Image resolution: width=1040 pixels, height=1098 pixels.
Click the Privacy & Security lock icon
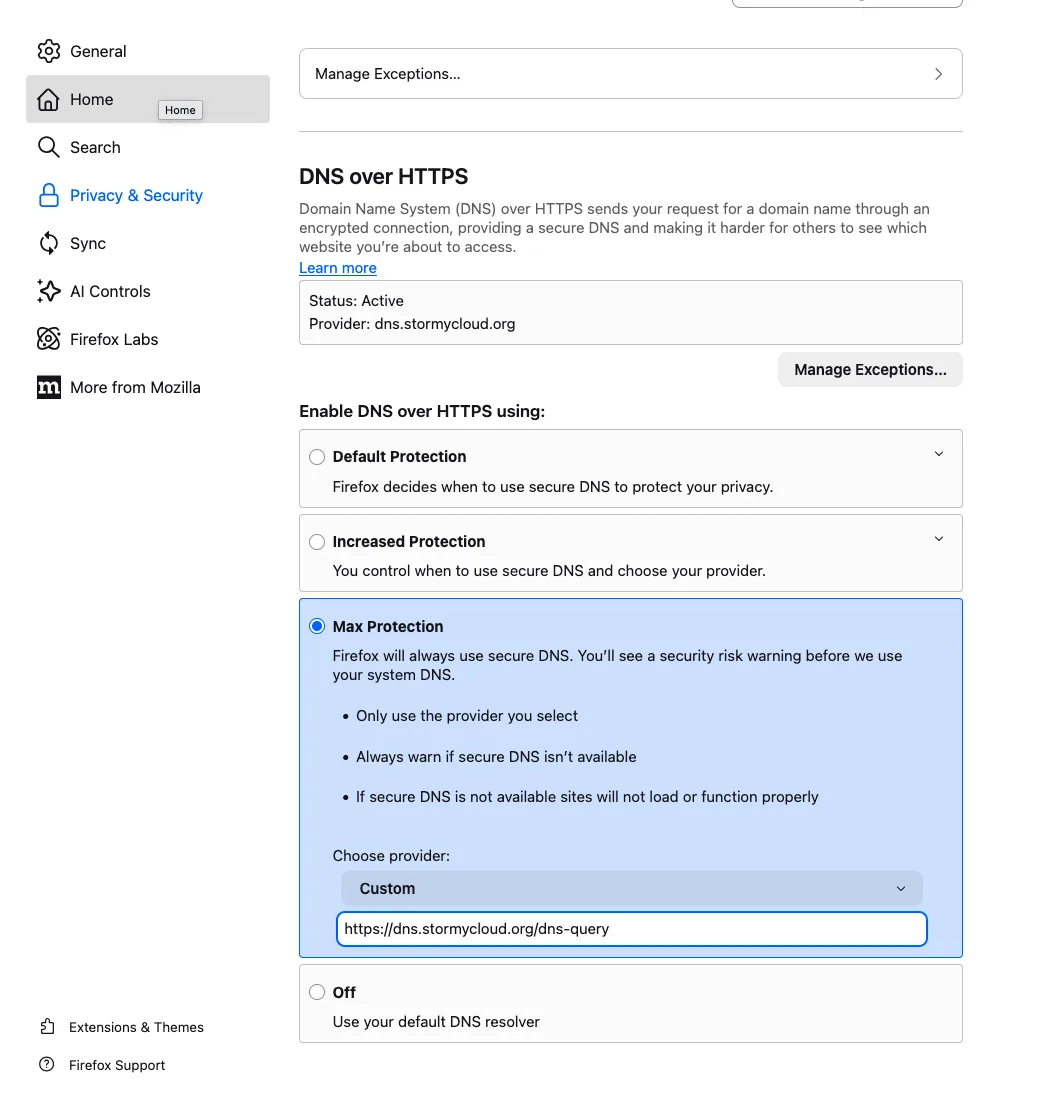[48, 195]
